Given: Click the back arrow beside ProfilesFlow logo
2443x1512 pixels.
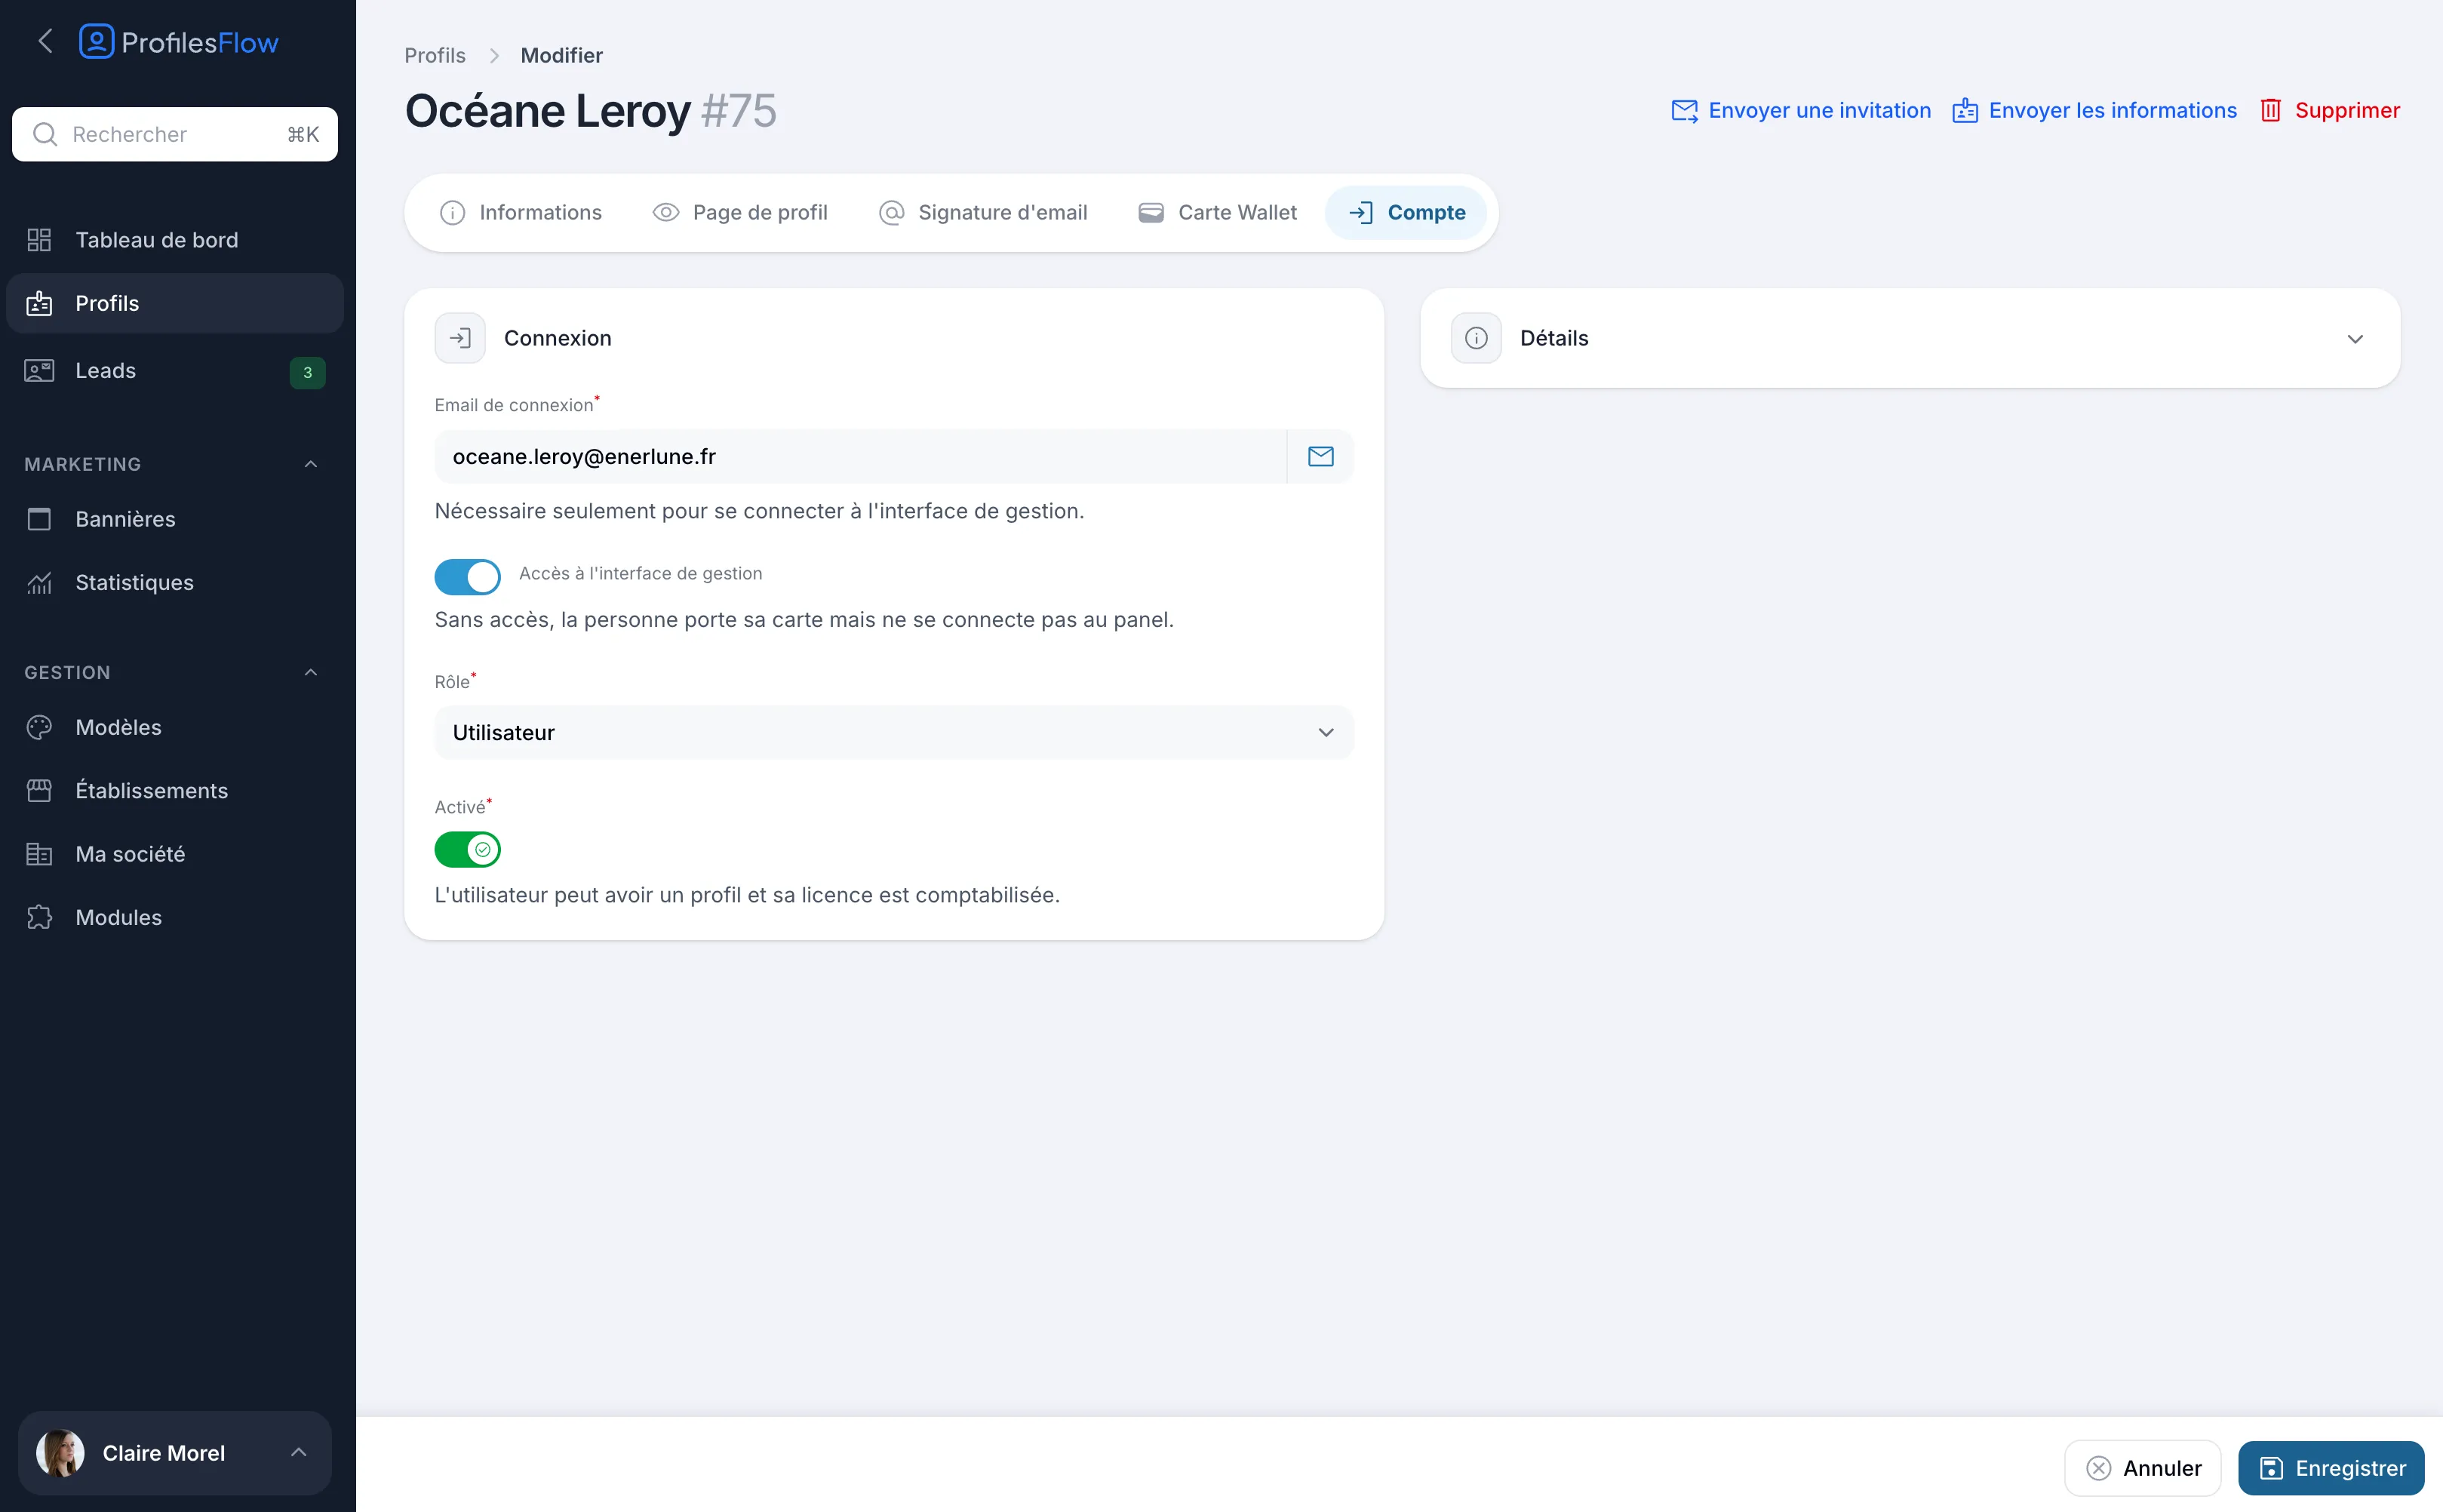Looking at the screenshot, I should [x=45, y=42].
